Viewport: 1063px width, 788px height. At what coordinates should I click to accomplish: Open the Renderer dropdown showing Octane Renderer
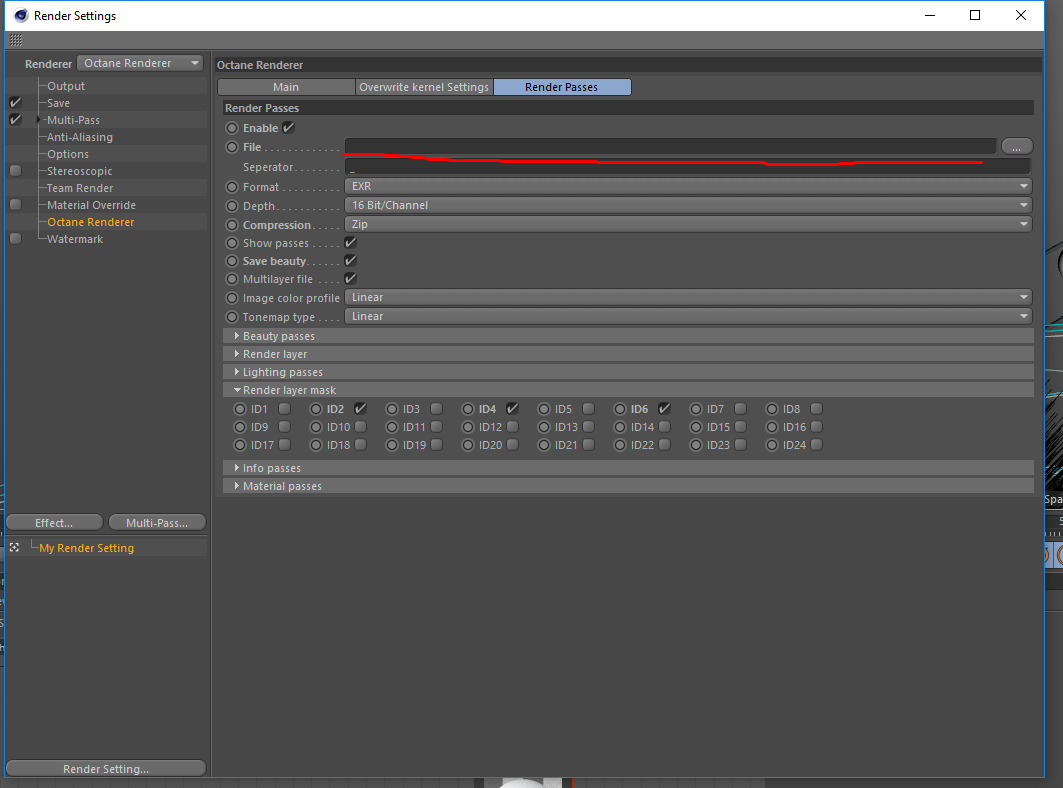click(140, 63)
